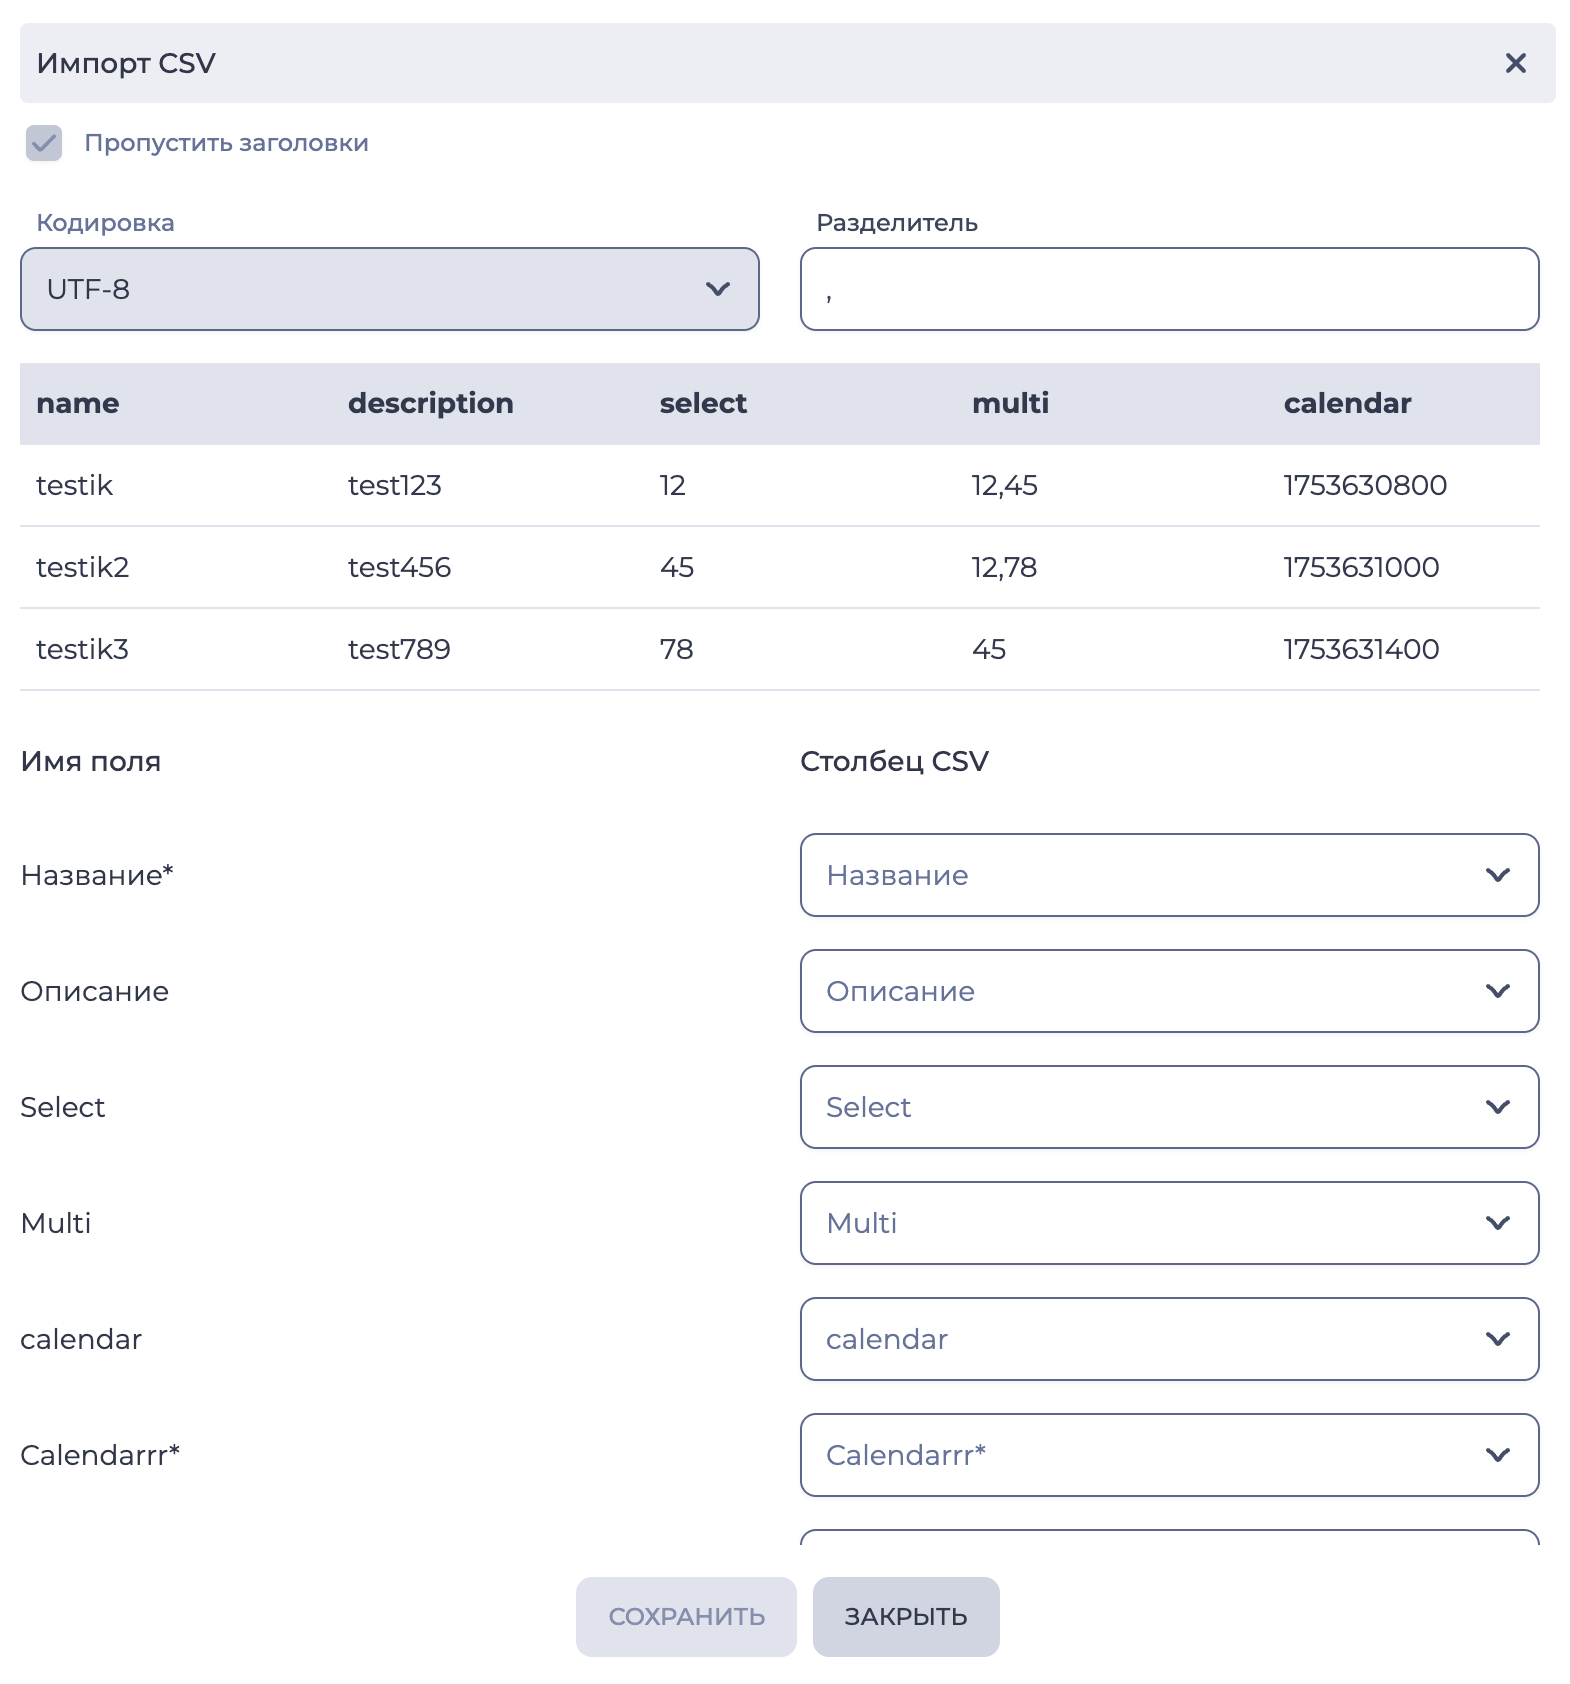Click the test789 cell
Viewport: 1570px width, 1684px height.
click(x=399, y=649)
